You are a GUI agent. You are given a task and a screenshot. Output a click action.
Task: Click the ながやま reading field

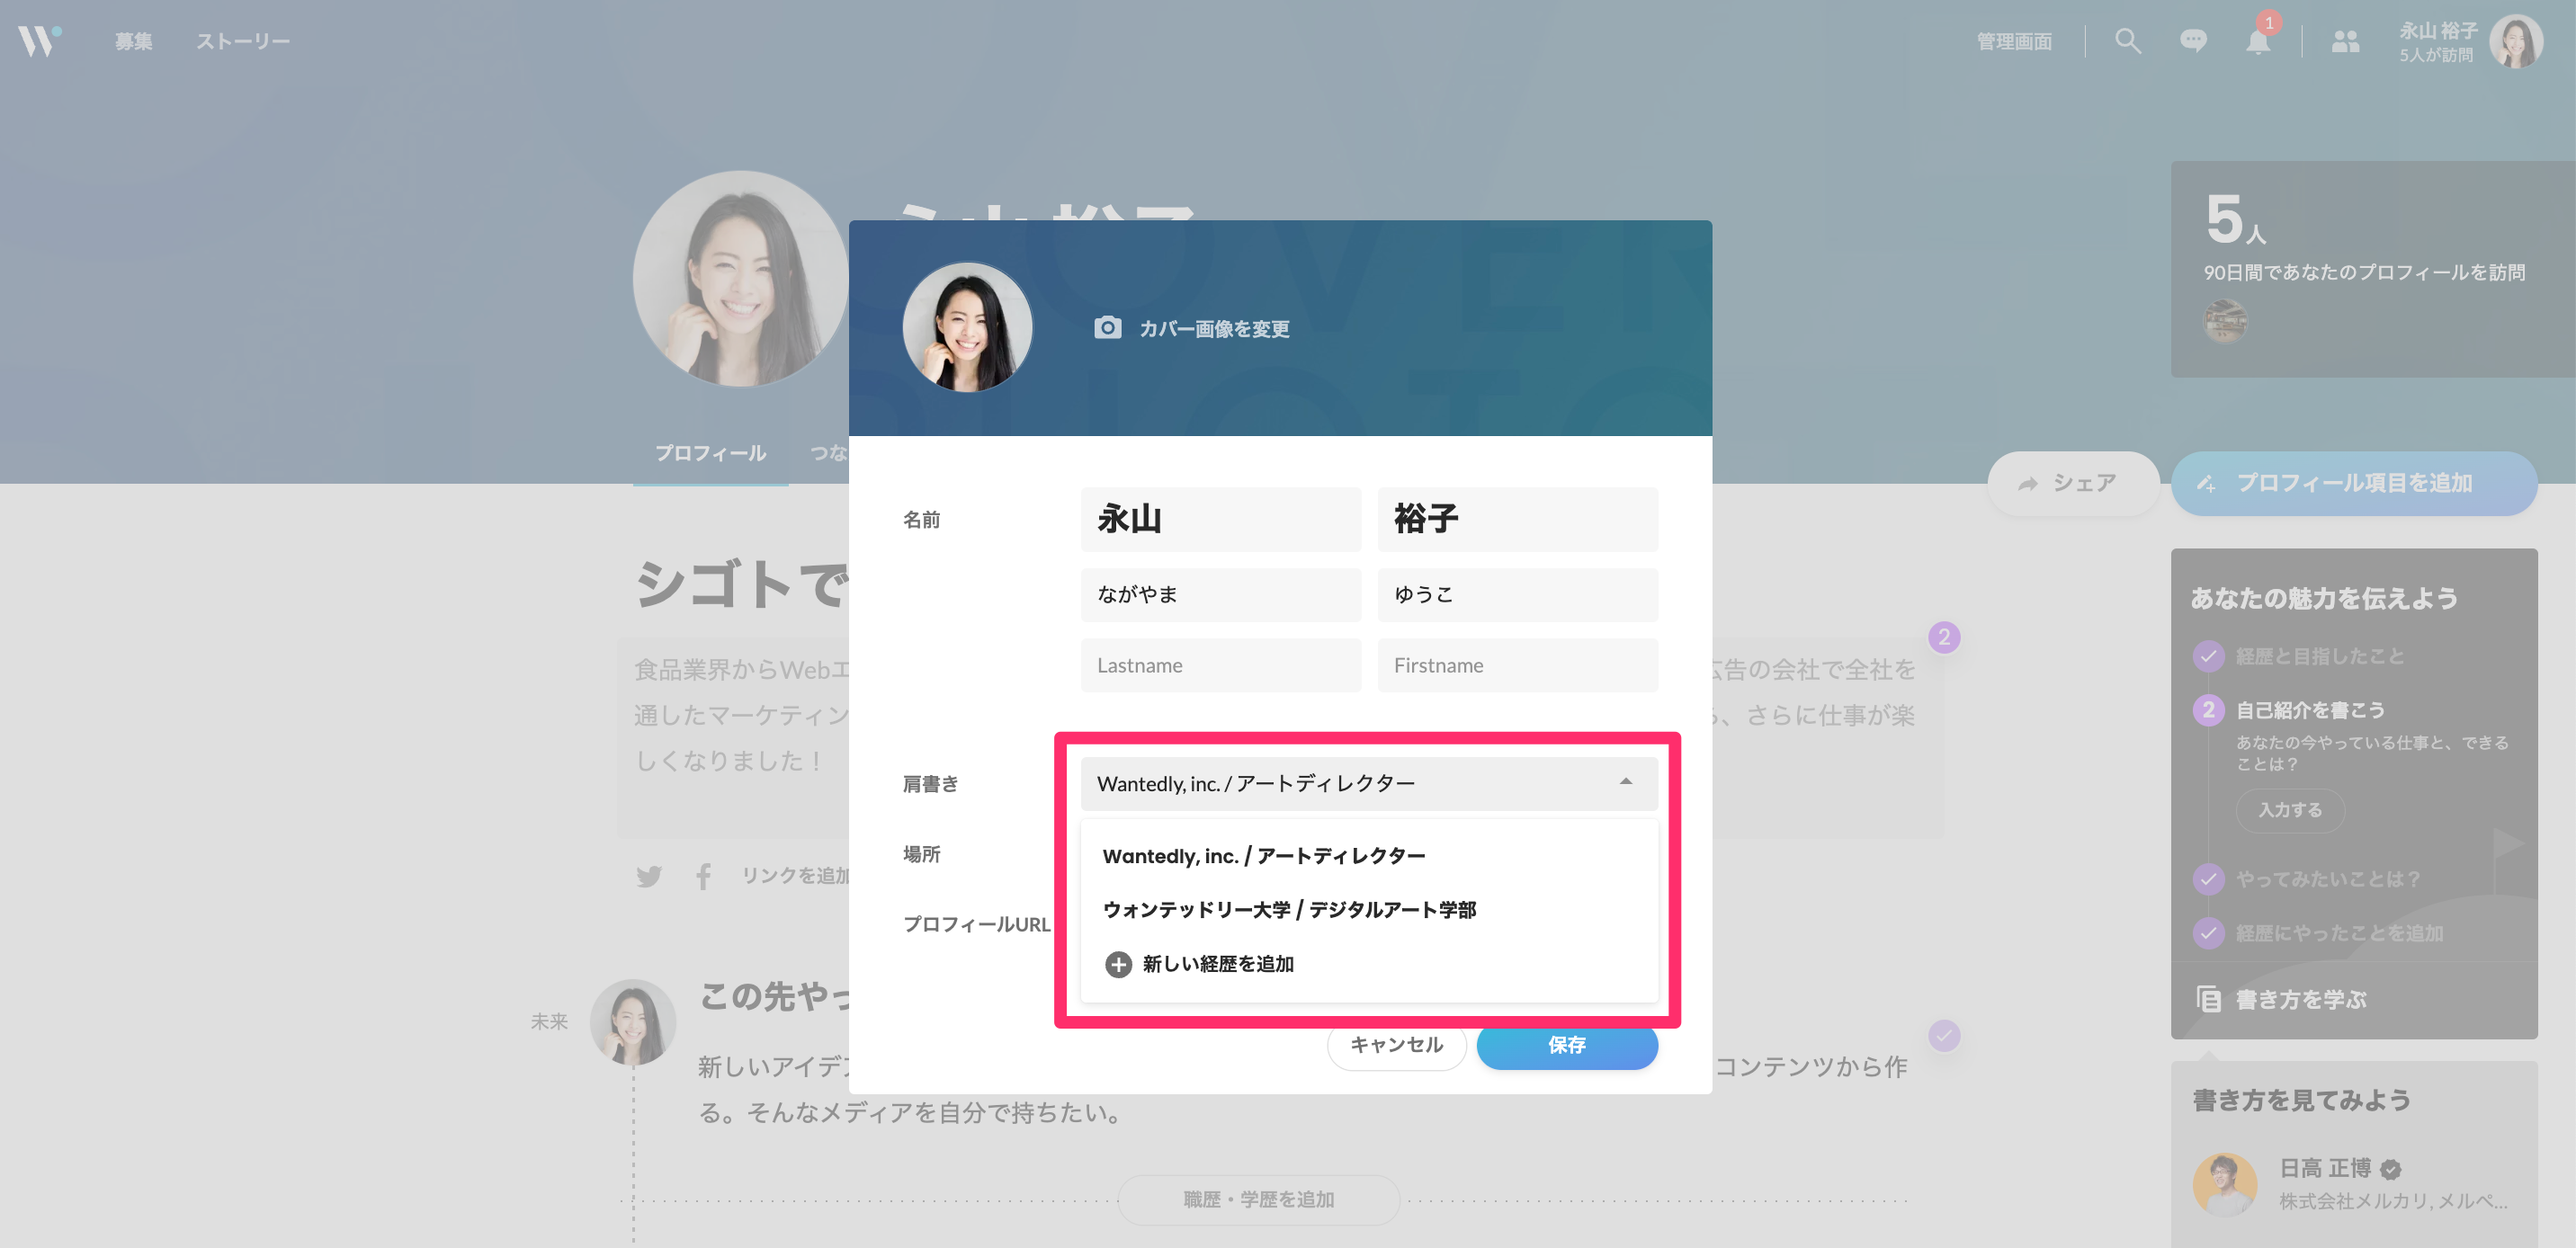point(1220,595)
